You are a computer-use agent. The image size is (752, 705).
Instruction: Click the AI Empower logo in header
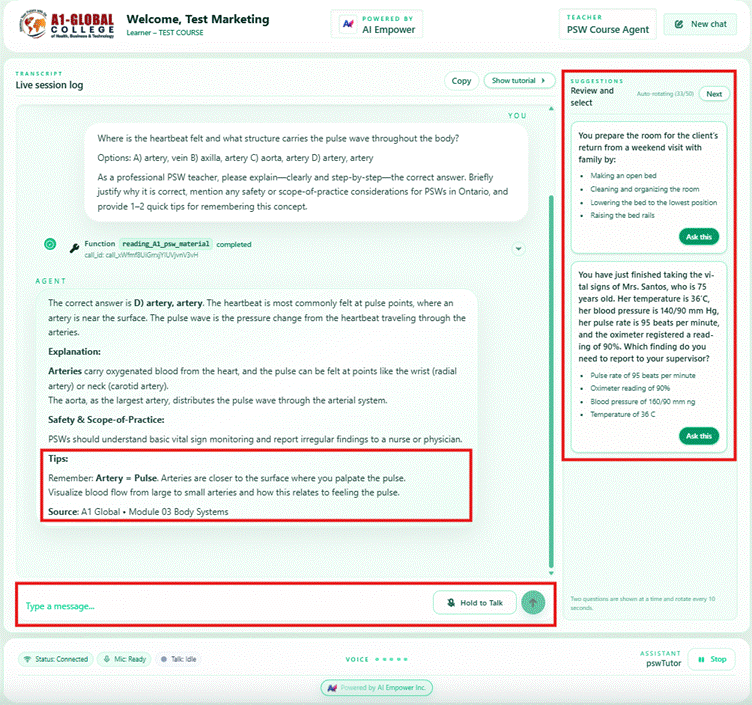347,25
